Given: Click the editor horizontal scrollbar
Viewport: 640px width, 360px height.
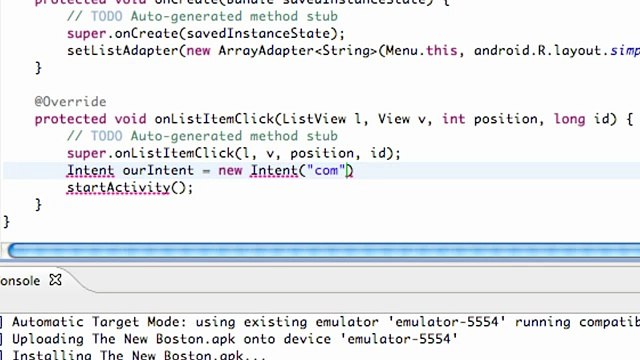Looking at the screenshot, I should click(324, 250).
